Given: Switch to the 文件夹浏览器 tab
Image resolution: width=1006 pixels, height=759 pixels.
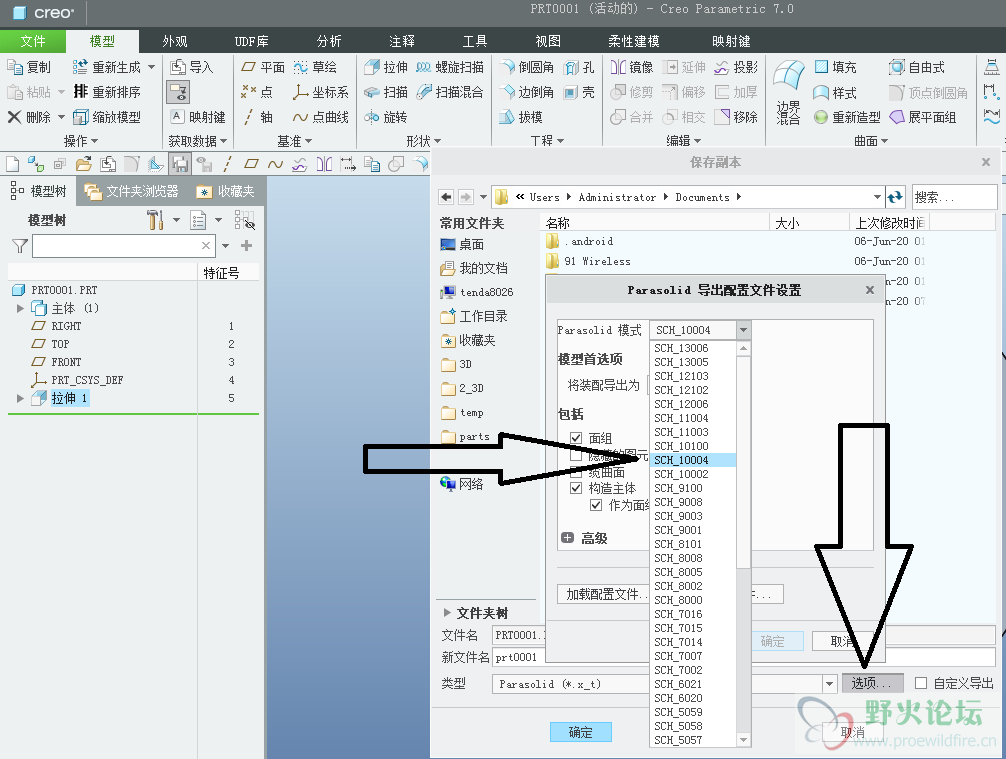Looking at the screenshot, I should point(132,191).
